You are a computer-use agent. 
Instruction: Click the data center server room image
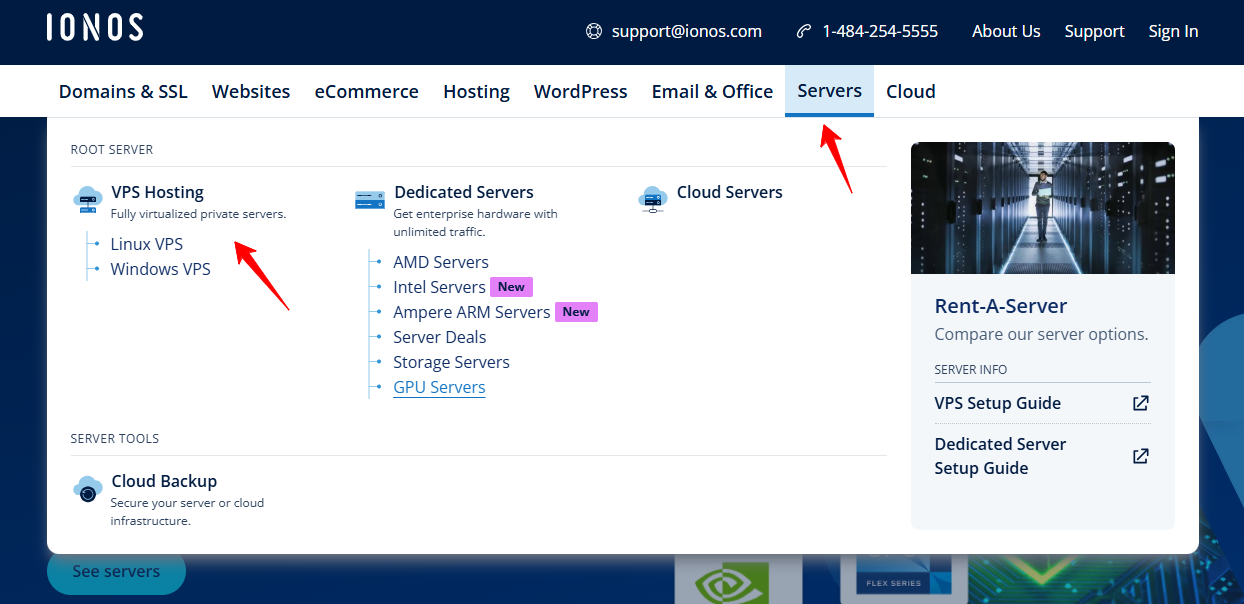pos(1042,208)
